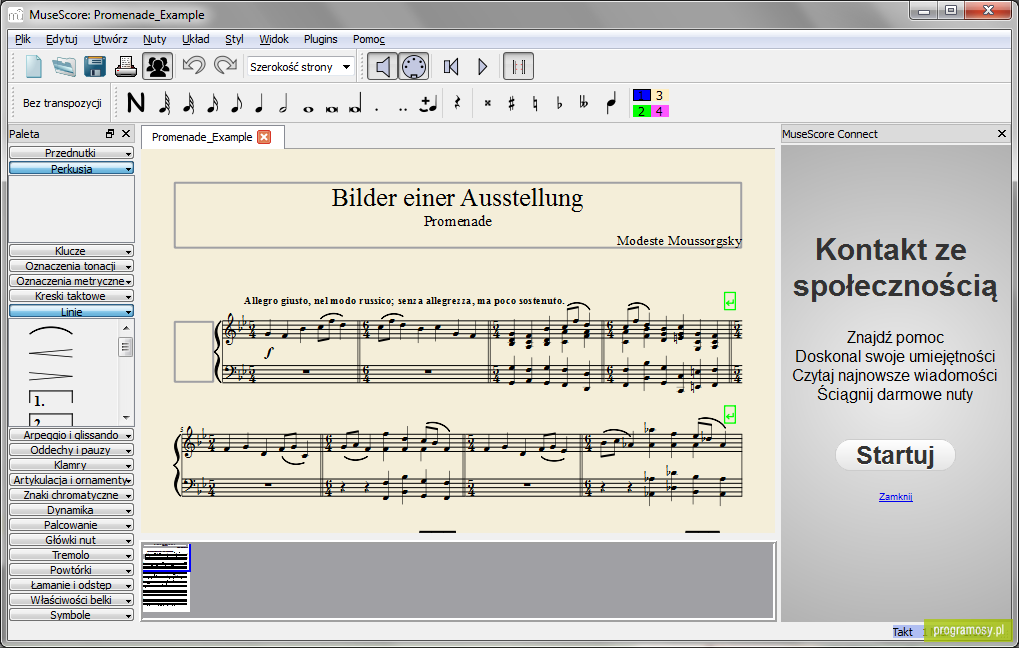Add a tie to the note
This screenshot has width=1019, height=648.
pyautogui.click(x=429, y=103)
